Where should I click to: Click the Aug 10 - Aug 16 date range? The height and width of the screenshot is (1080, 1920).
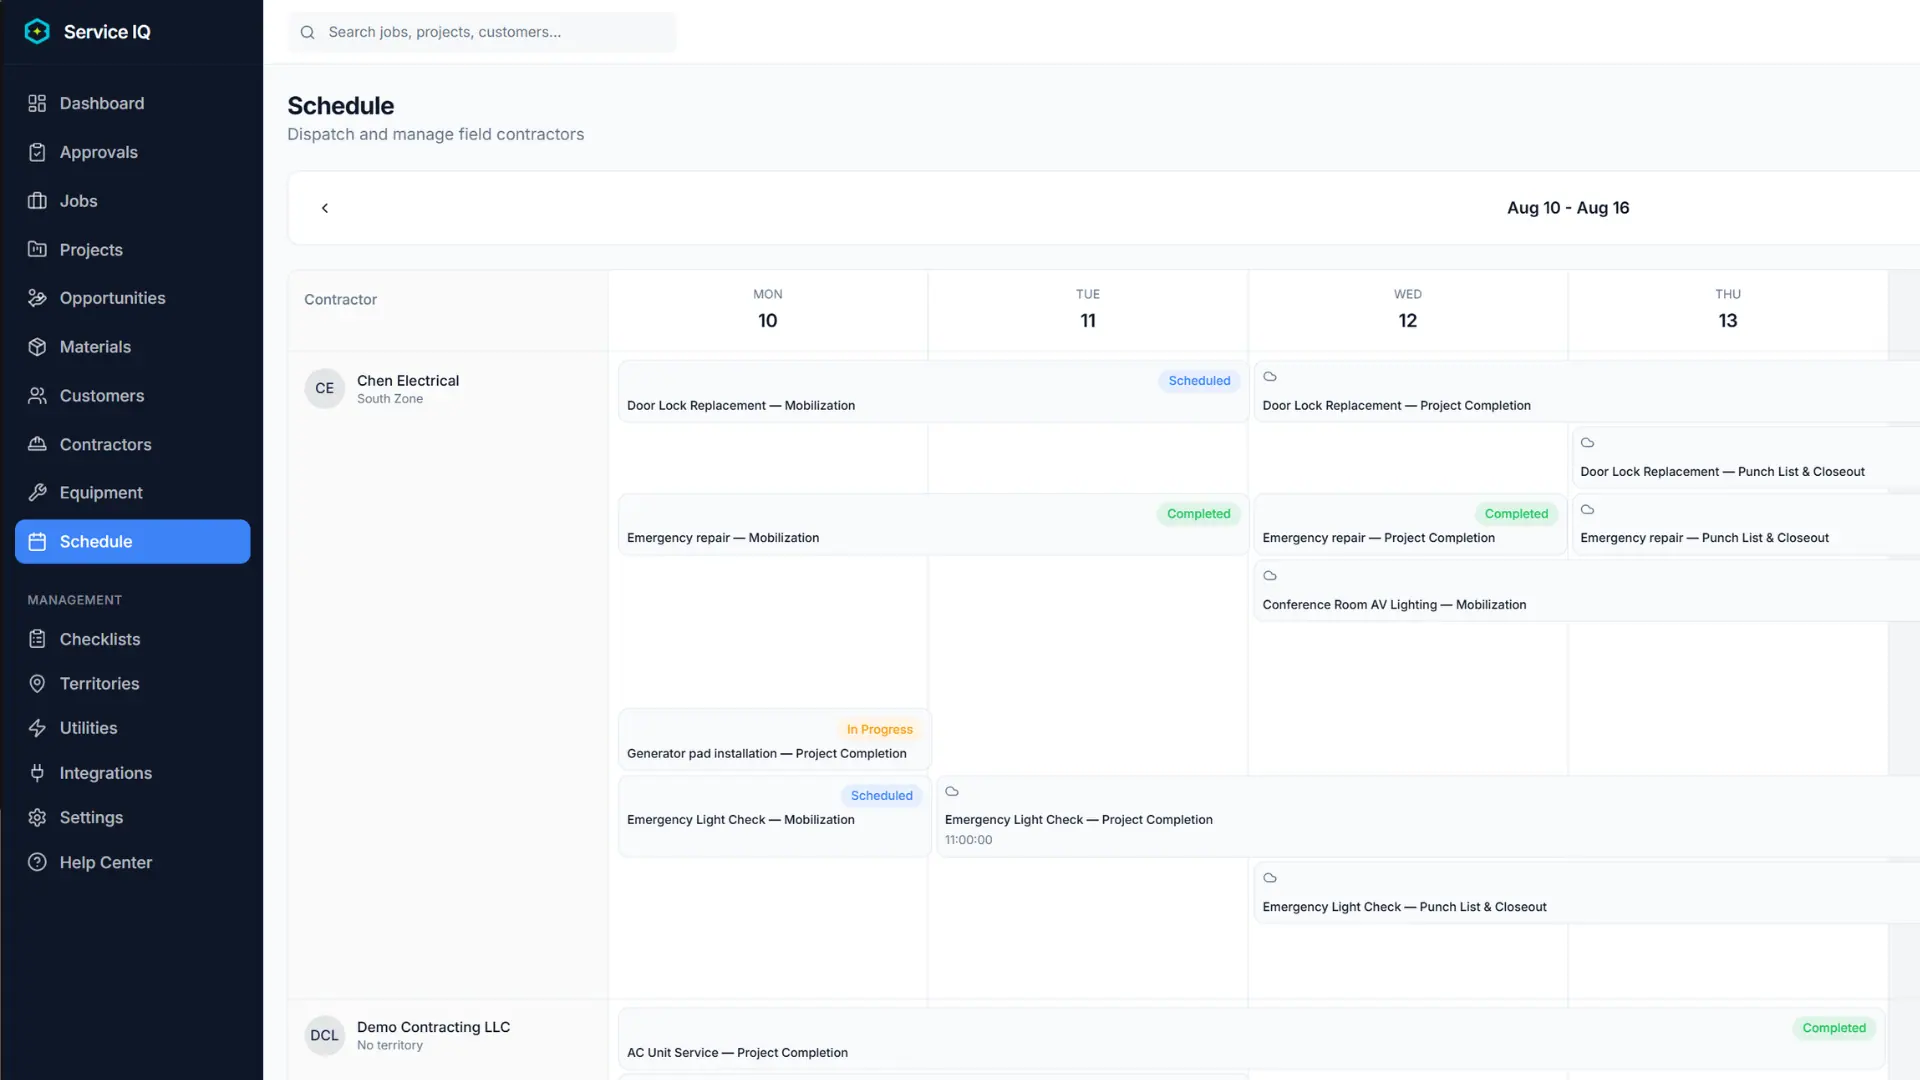(x=1568, y=208)
